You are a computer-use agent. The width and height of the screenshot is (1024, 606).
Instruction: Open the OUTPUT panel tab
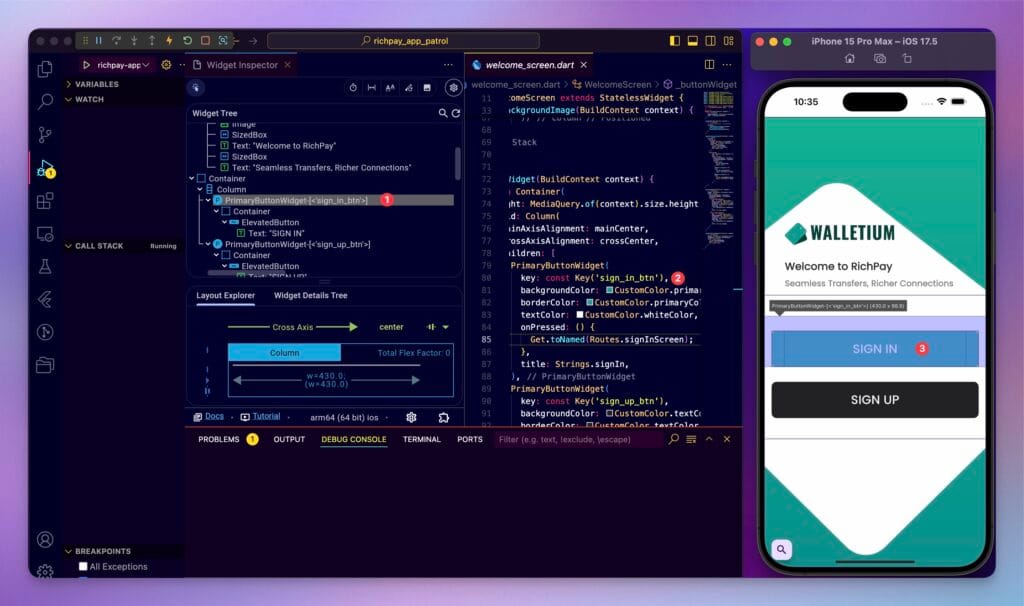[x=289, y=439]
